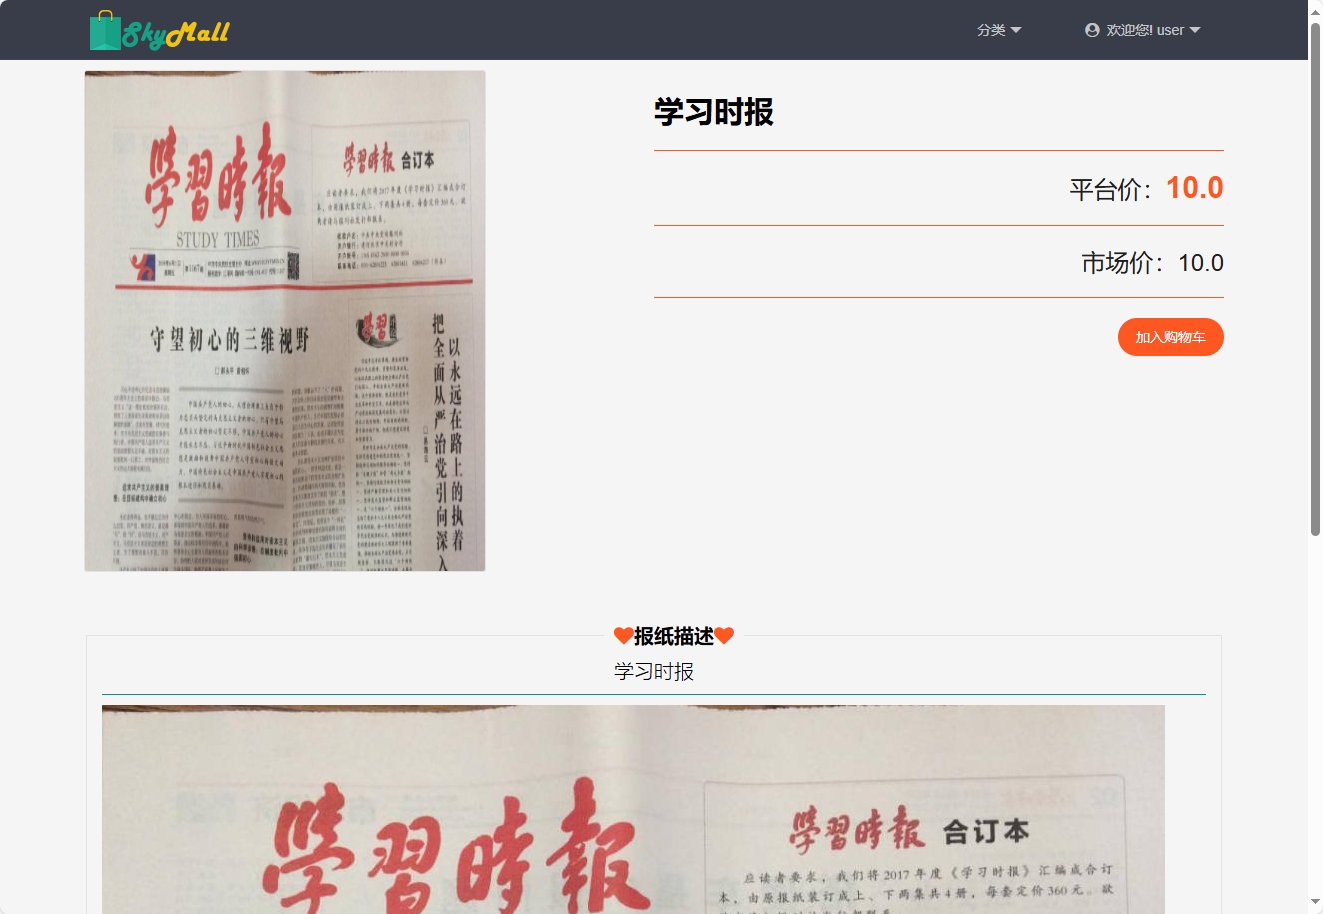The width and height of the screenshot is (1323, 914).
Task: Expand the 欢迎您! user account dropdown
Action: tap(1143, 30)
